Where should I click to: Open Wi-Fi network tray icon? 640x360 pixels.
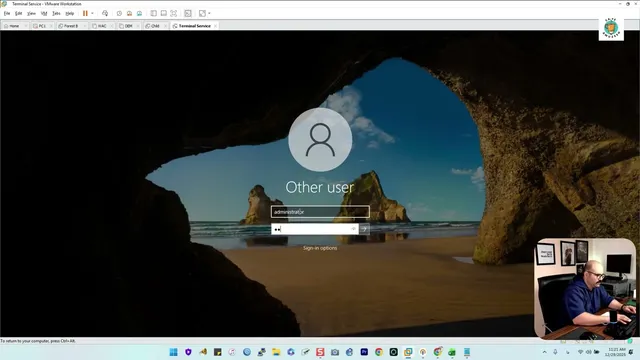pos(580,352)
